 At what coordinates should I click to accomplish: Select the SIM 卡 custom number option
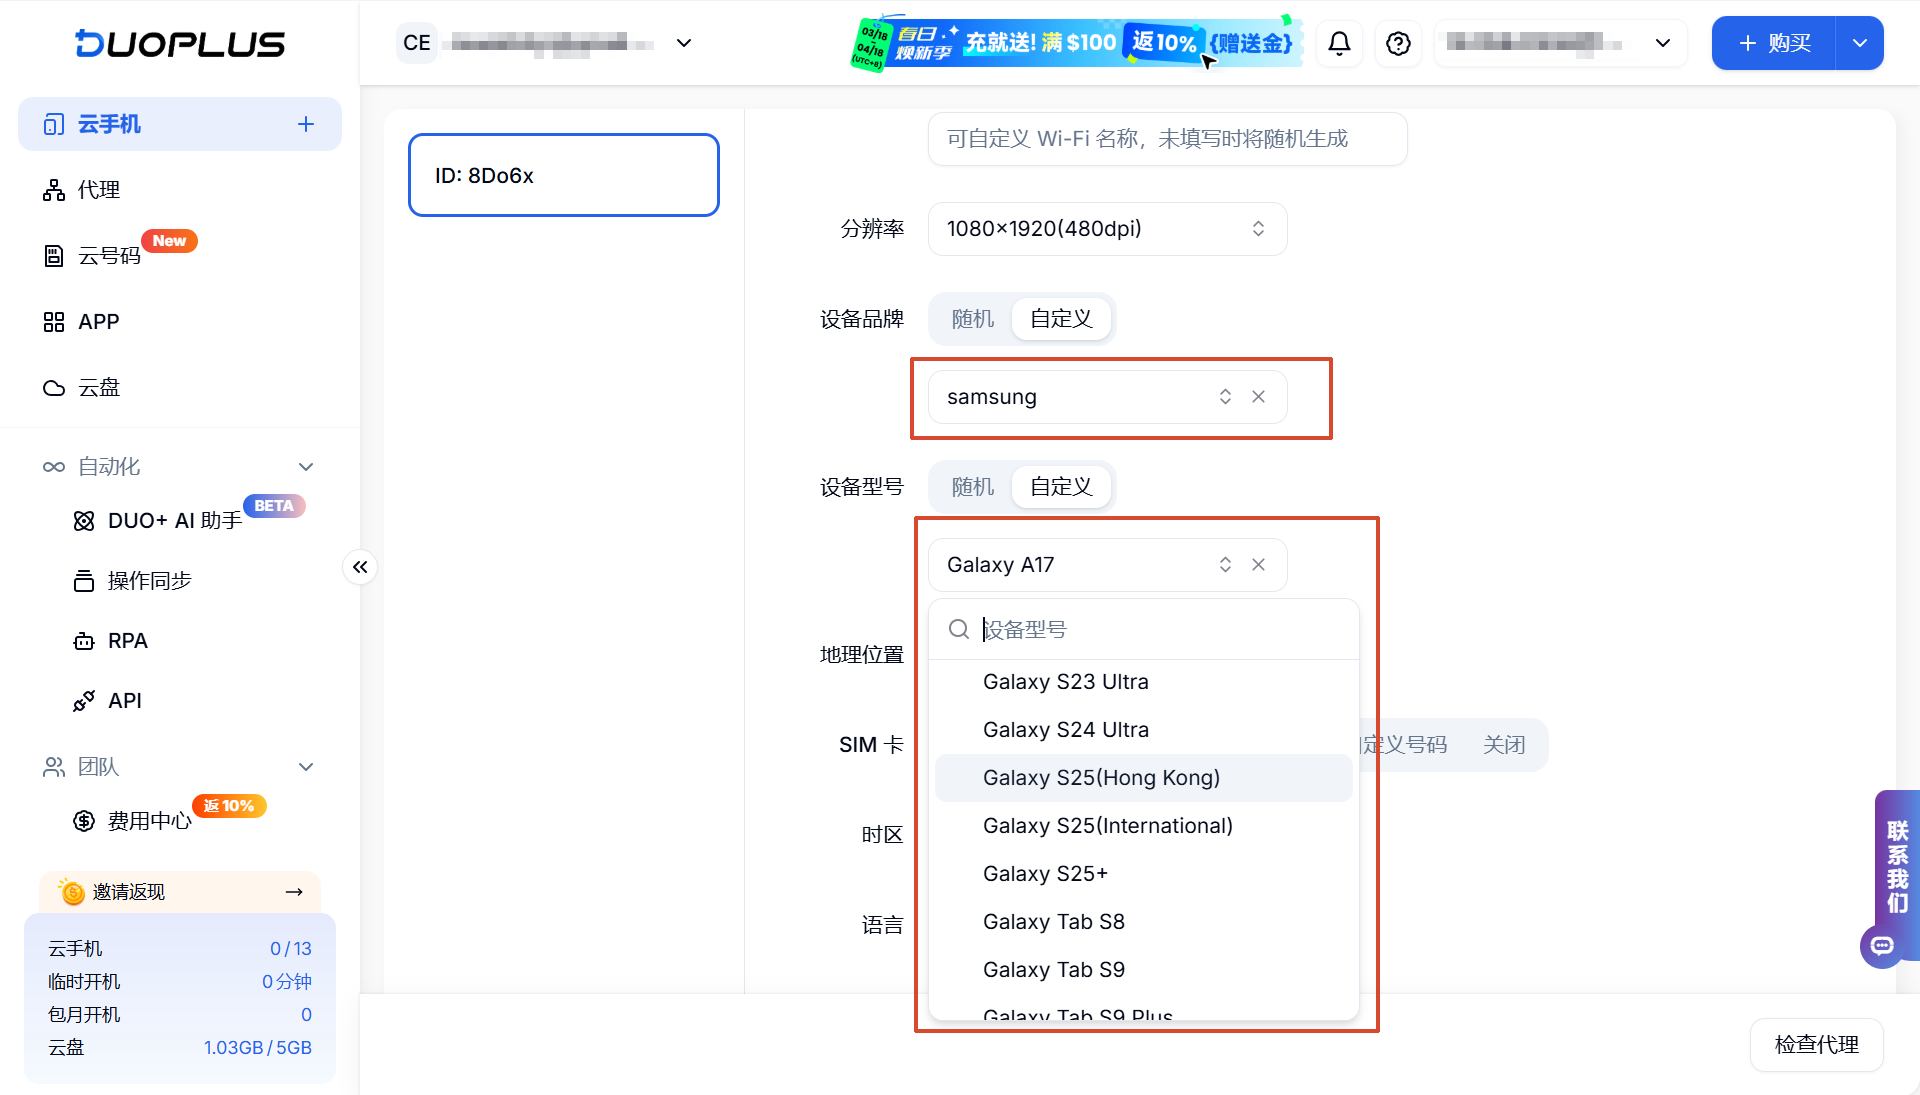click(1404, 745)
